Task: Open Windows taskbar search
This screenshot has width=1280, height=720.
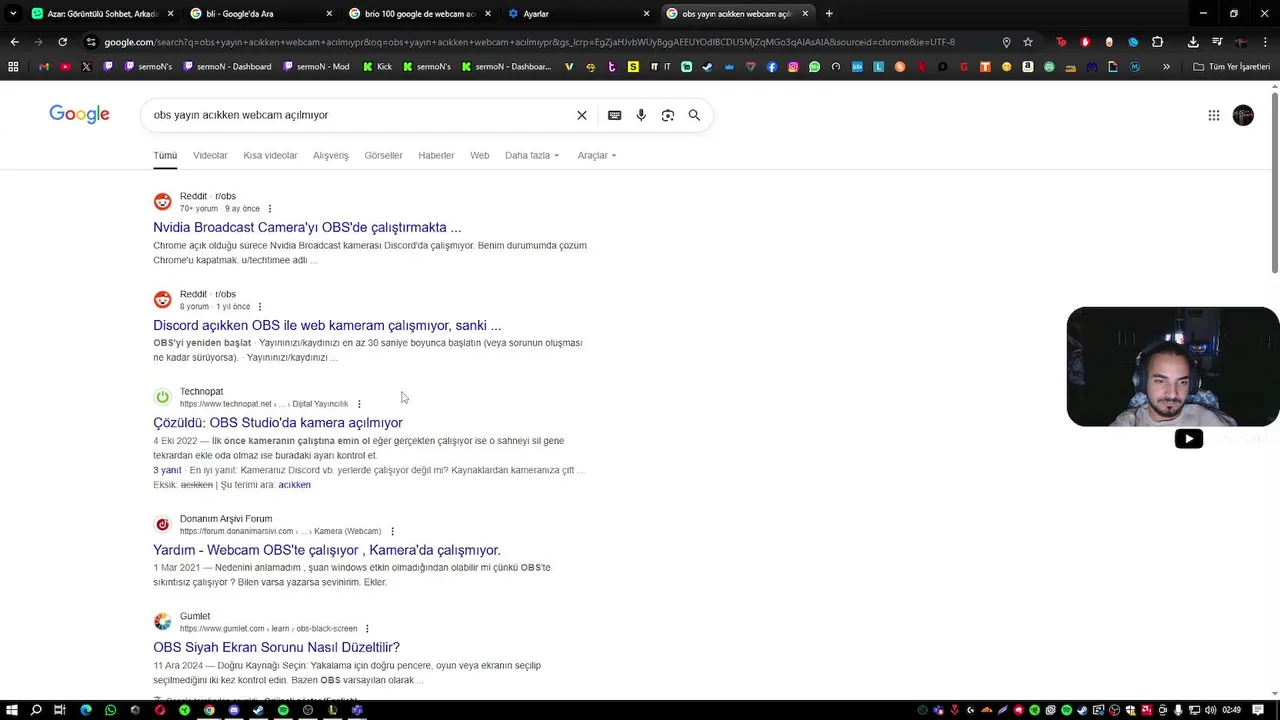Action: [36, 710]
